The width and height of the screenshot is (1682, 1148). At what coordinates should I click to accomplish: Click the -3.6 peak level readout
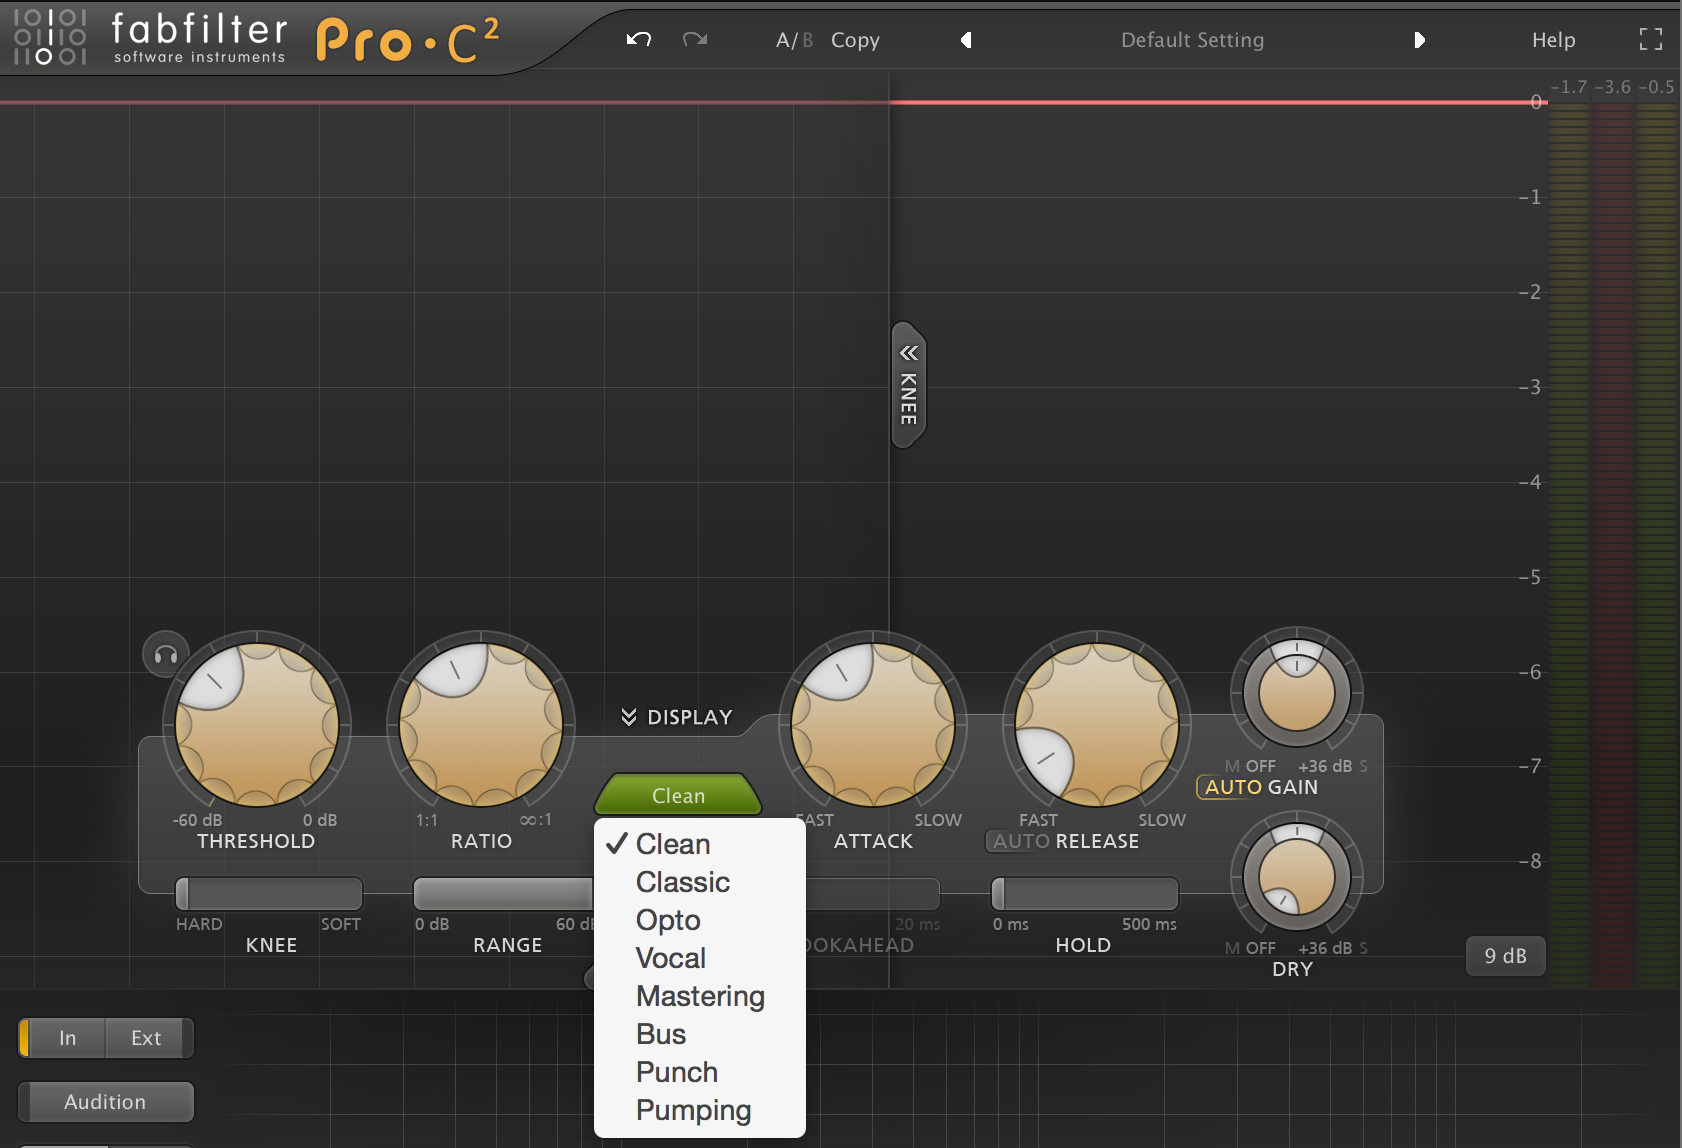(1612, 87)
